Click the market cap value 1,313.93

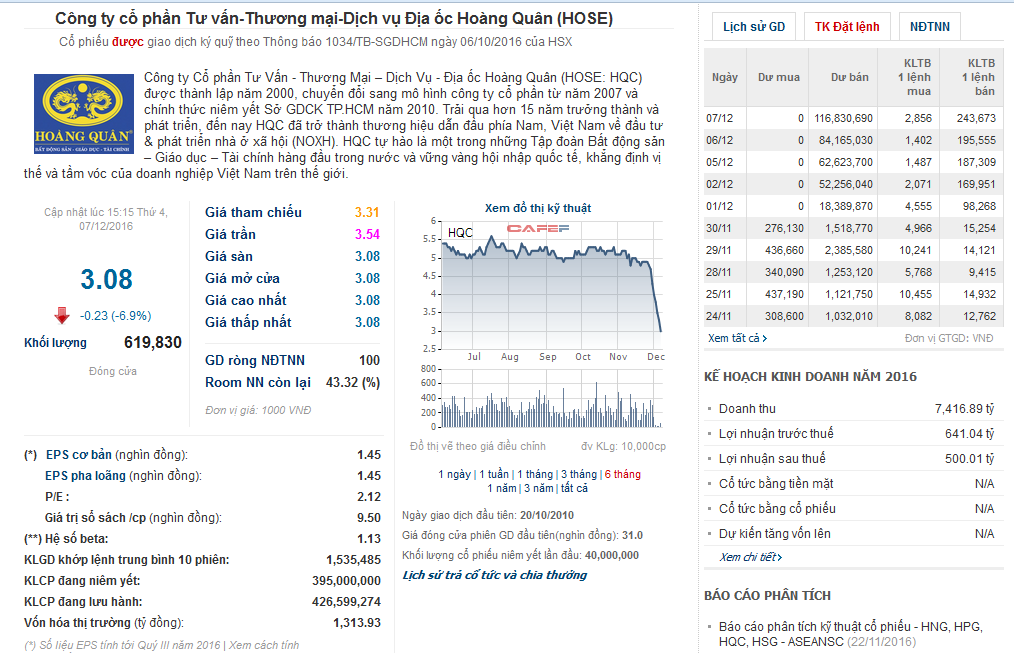(x=357, y=623)
